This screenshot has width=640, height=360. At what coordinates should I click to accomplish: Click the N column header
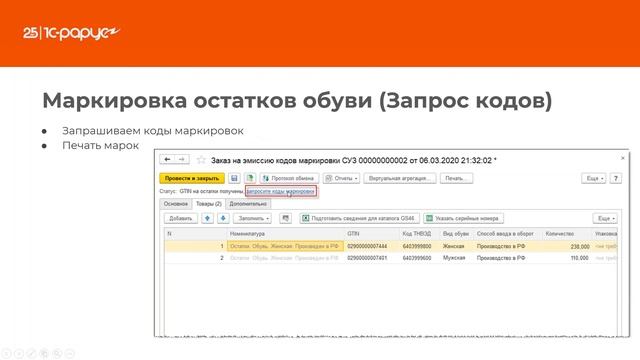click(x=196, y=234)
